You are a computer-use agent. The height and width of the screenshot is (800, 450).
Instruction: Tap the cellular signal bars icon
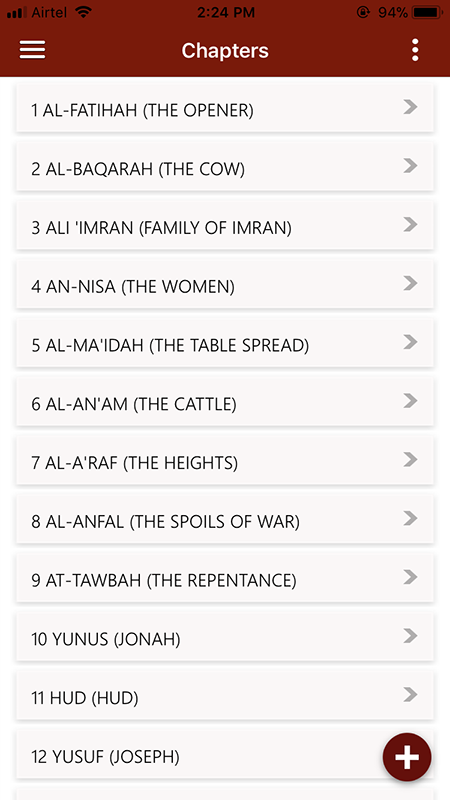[x=16, y=12]
